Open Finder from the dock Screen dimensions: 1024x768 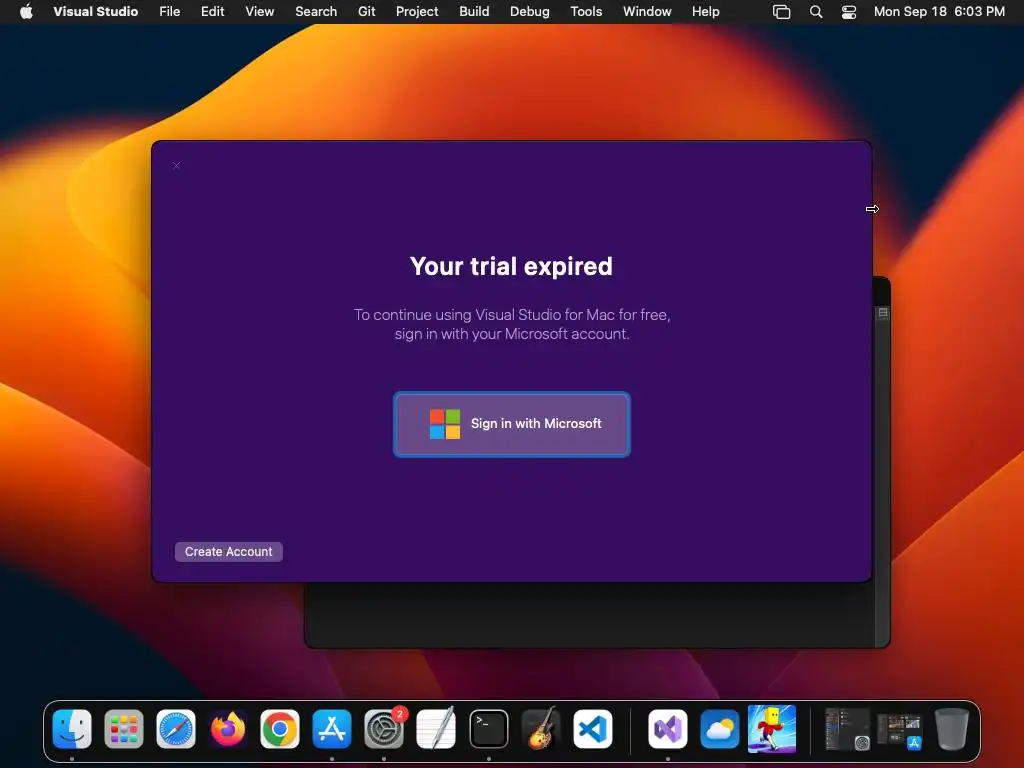(x=72, y=729)
